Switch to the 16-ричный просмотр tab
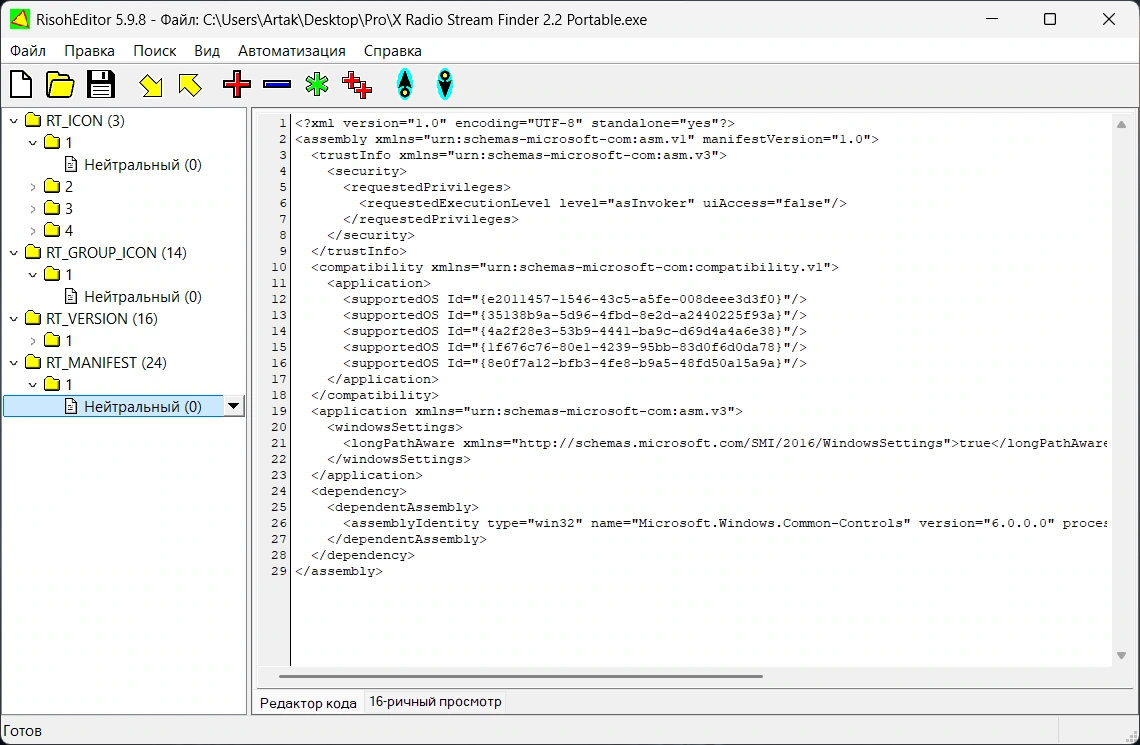Screen dimensions: 1140x745 (435, 701)
